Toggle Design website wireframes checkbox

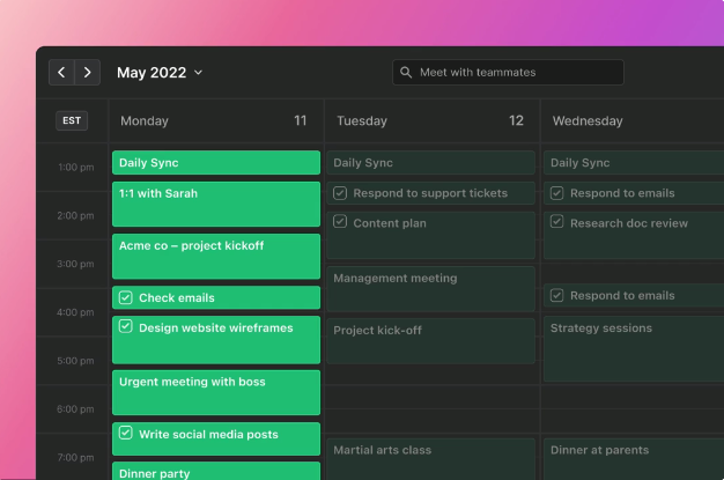click(x=126, y=327)
